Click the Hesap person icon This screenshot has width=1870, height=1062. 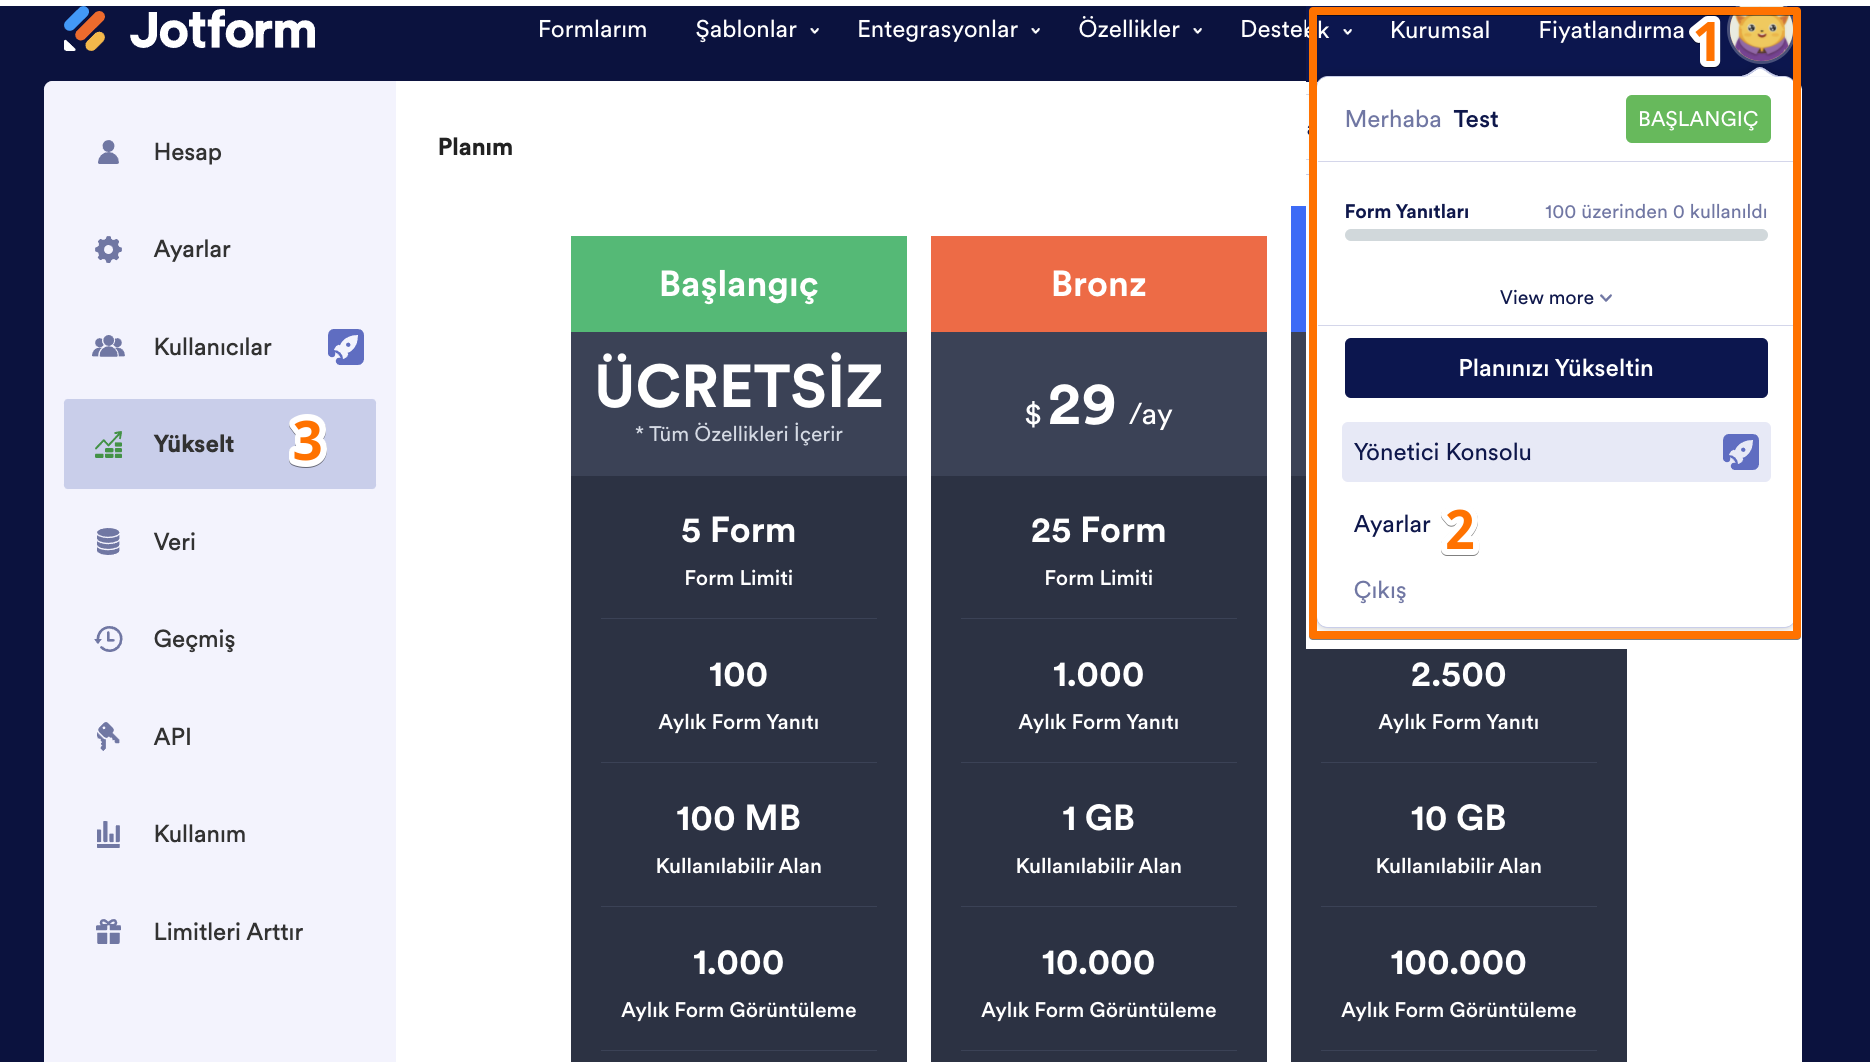pos(108,152)
